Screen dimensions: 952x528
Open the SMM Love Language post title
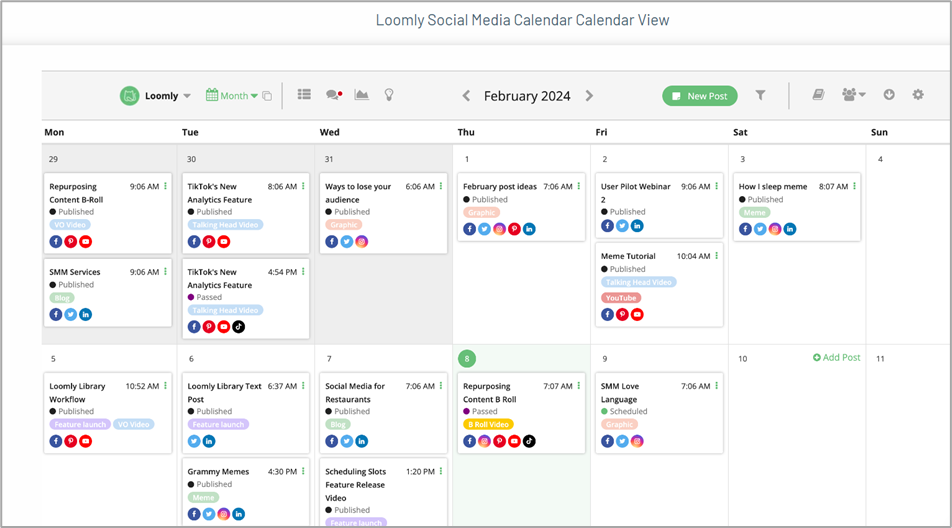620,393
